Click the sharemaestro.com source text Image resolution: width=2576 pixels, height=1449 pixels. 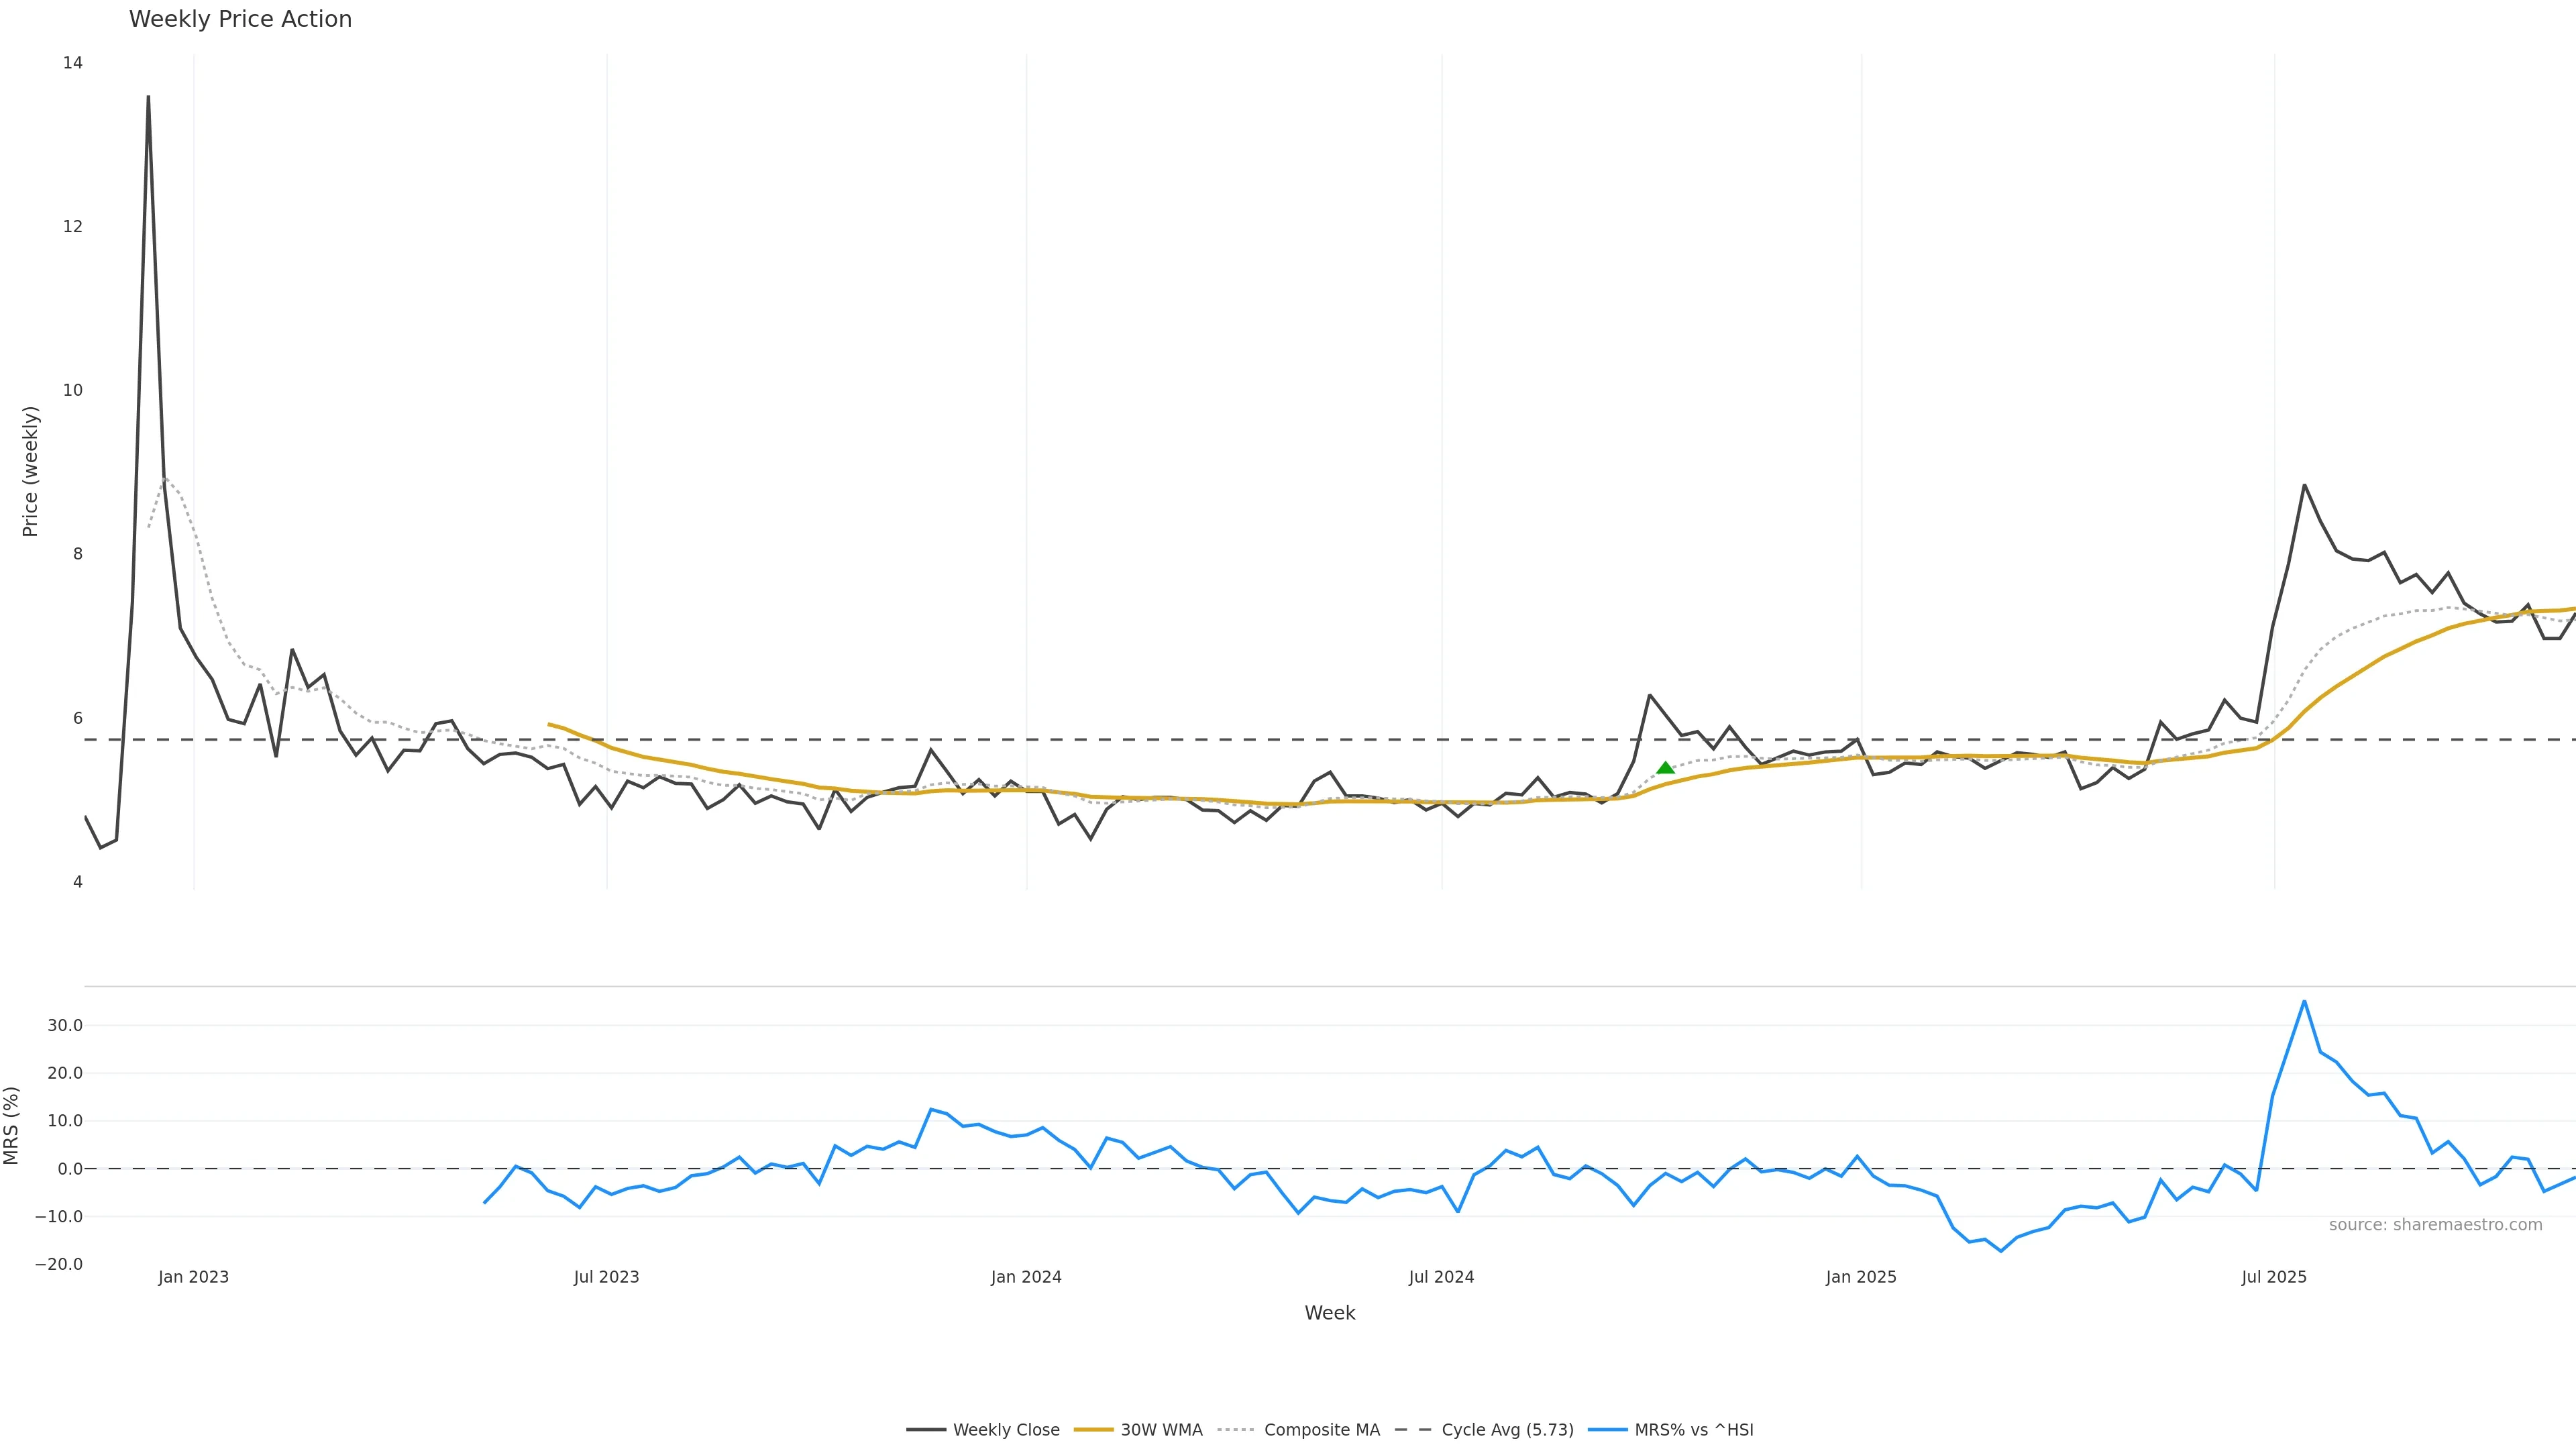pos(2435,1225)
